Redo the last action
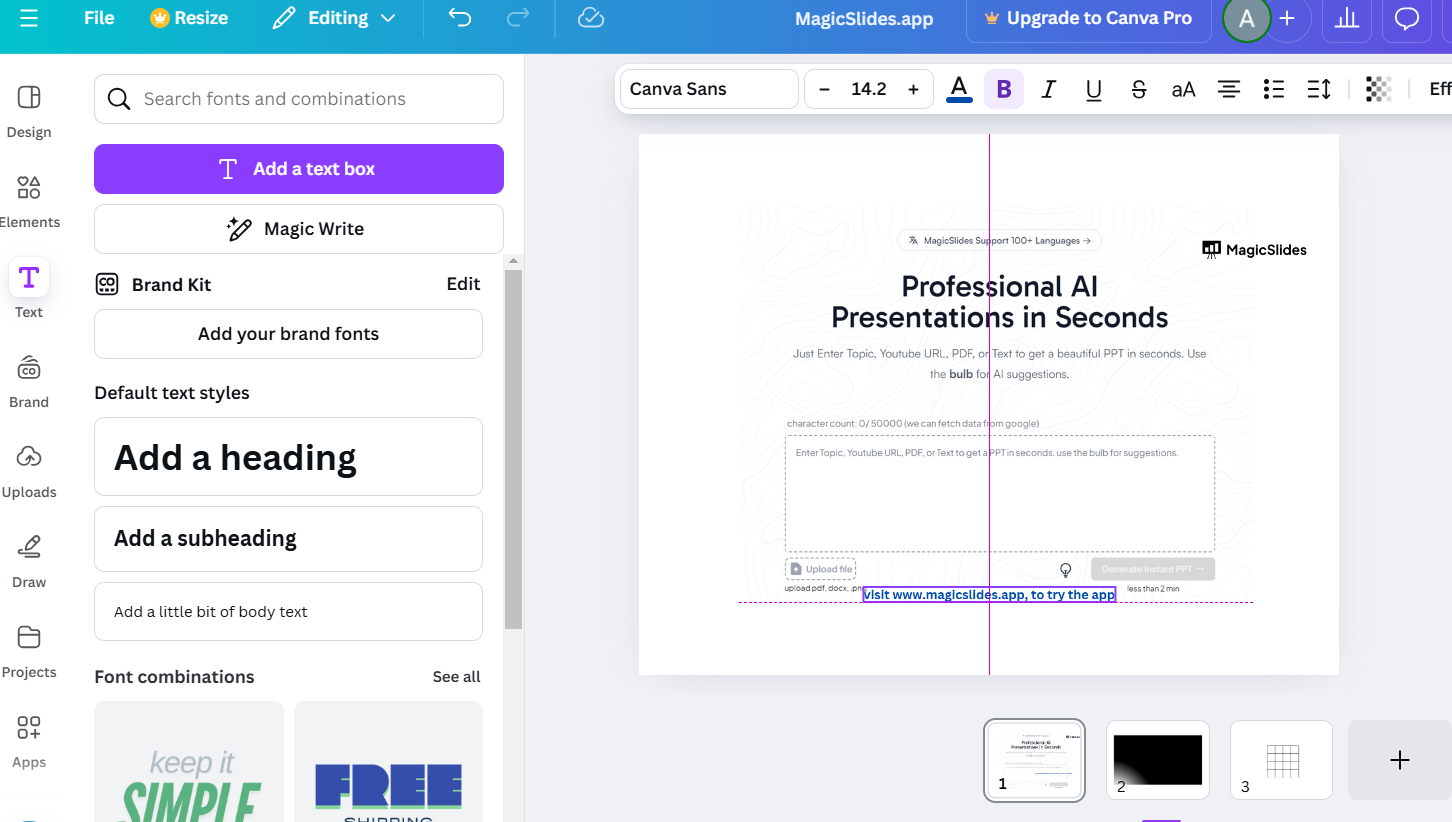 coord(518,18)
